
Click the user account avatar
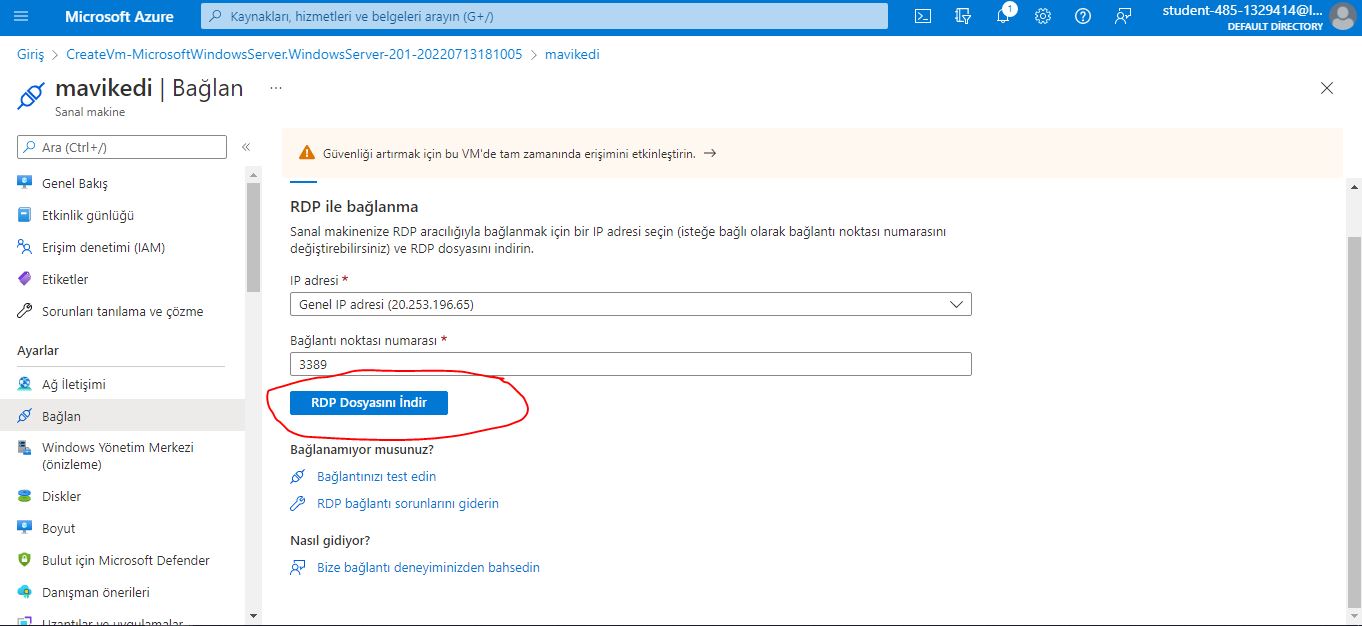point(1343,16)
